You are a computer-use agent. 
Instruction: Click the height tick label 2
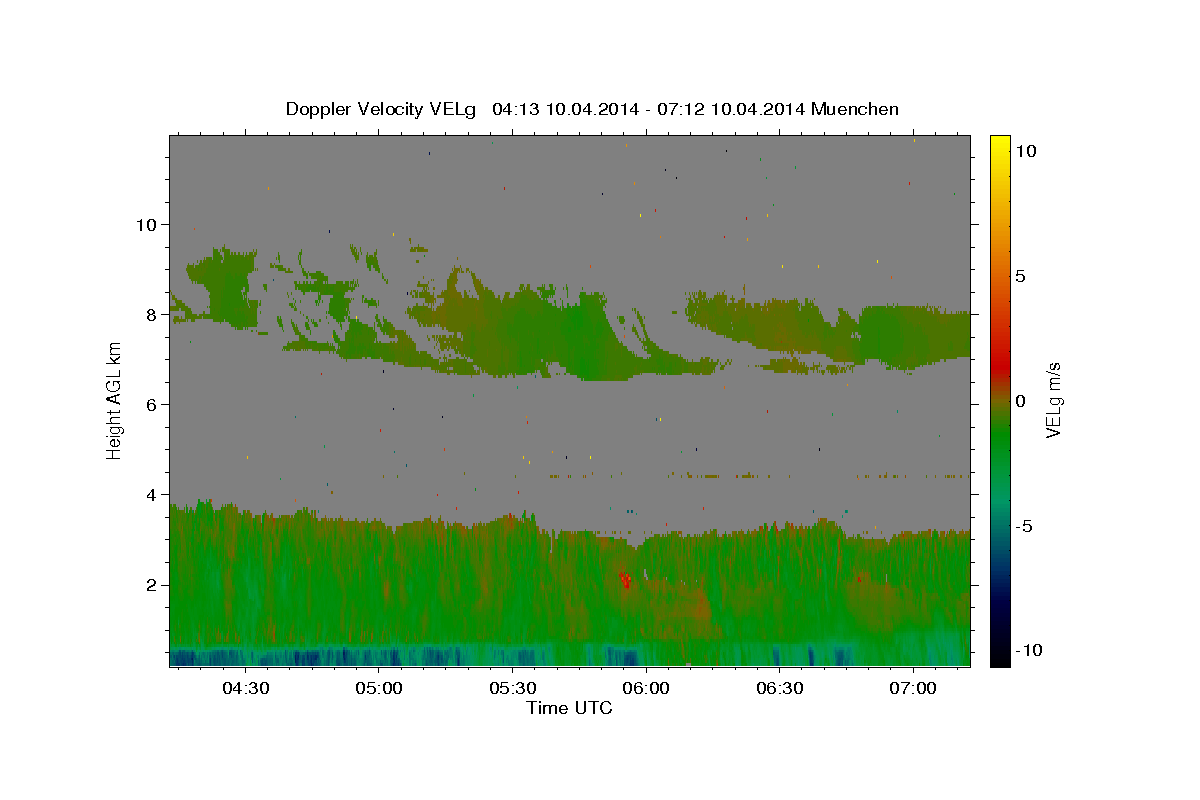click(152, 585)
